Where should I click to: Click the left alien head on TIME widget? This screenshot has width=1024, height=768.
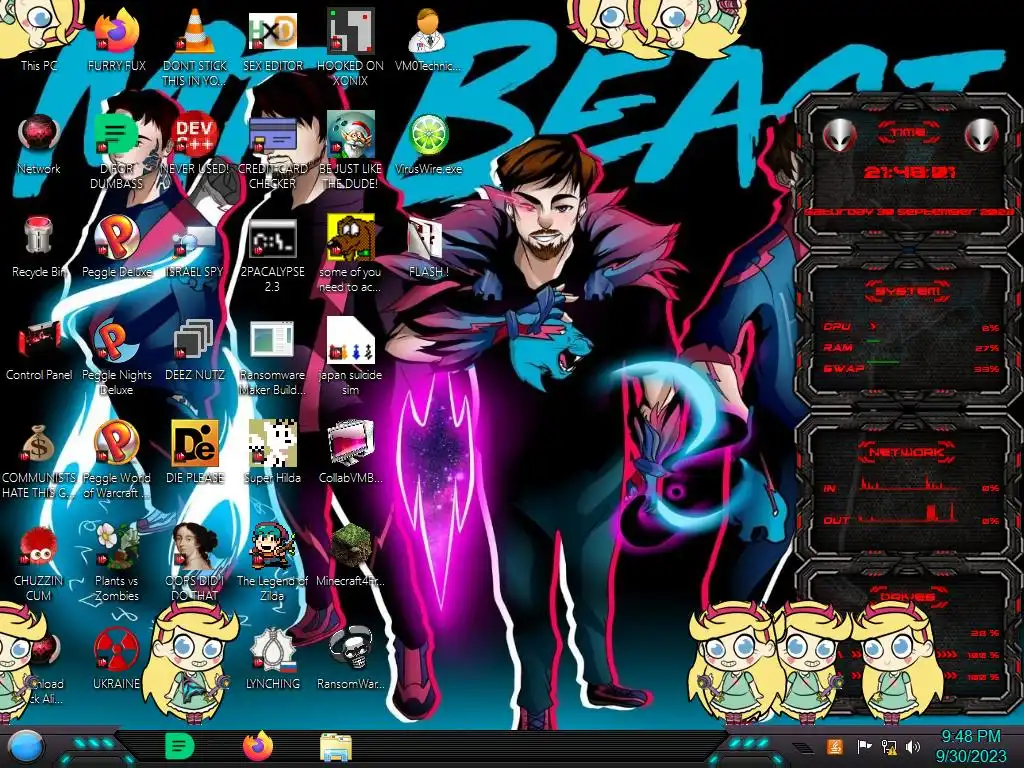point(839,135)
